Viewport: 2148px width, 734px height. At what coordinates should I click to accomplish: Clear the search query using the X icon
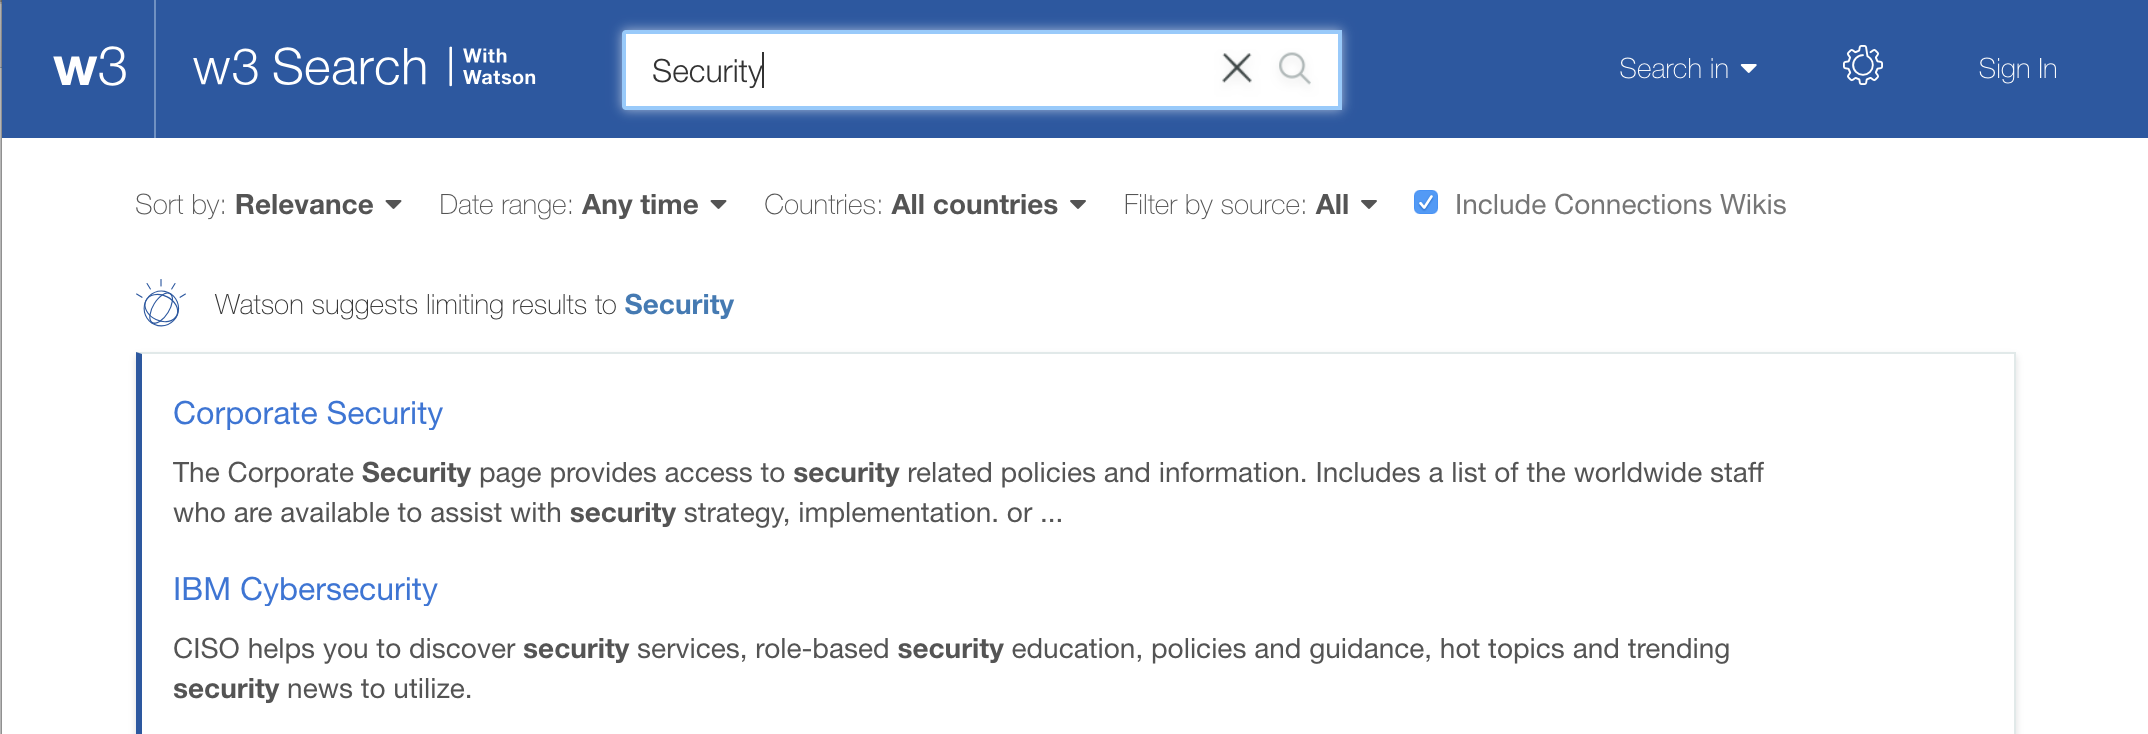[x=1236, y=68]
